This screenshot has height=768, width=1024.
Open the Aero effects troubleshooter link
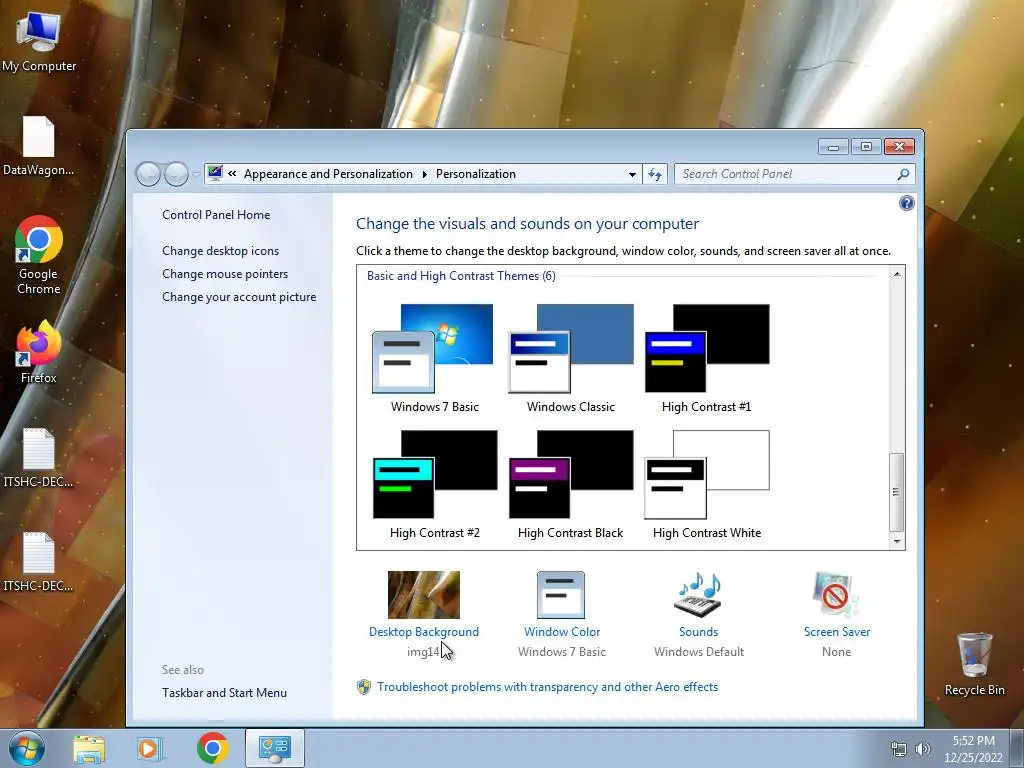547,686
